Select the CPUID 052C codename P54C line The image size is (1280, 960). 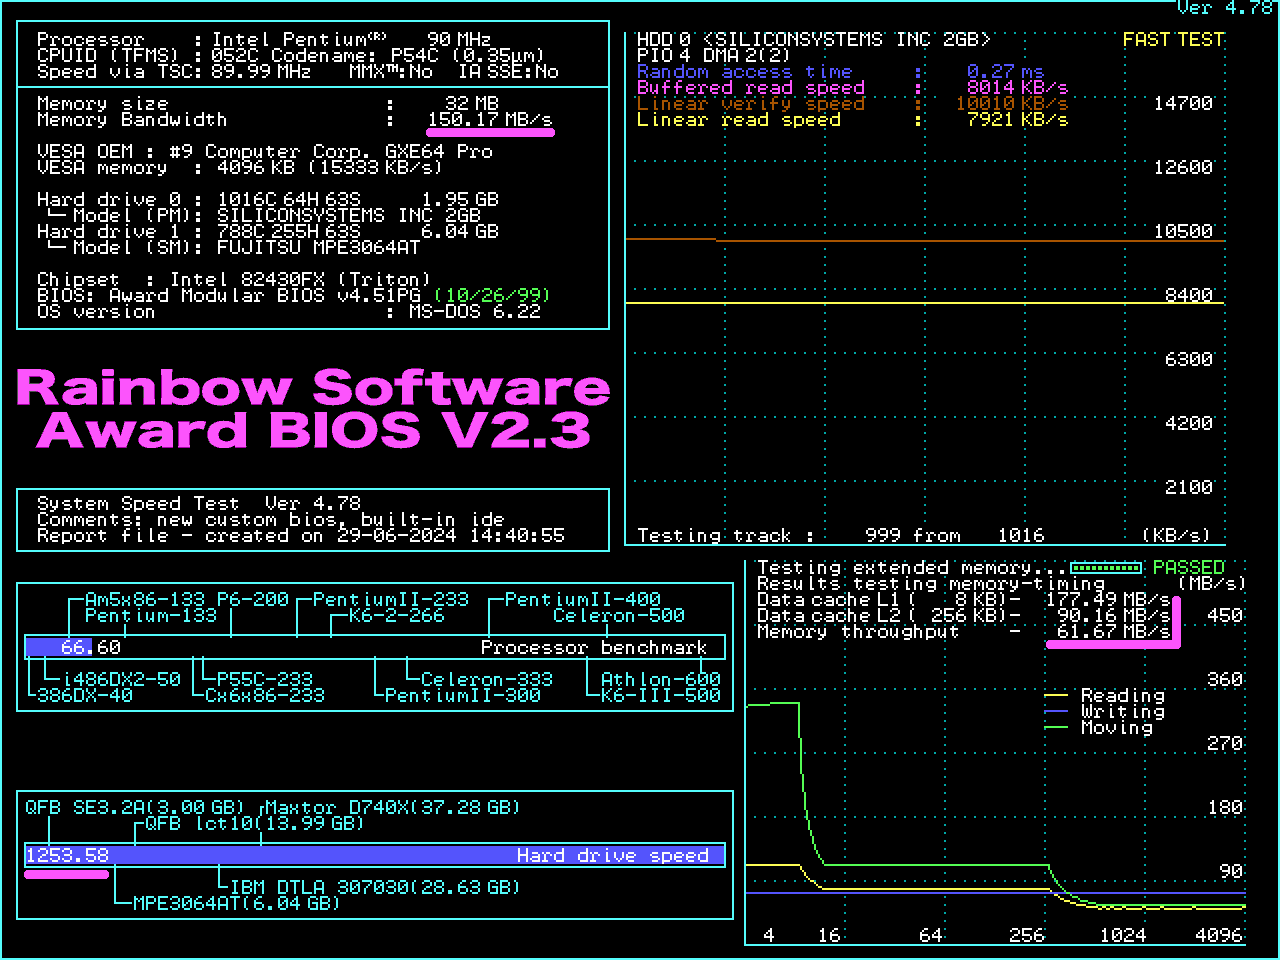pyautogui.click(x=291, y=56)
